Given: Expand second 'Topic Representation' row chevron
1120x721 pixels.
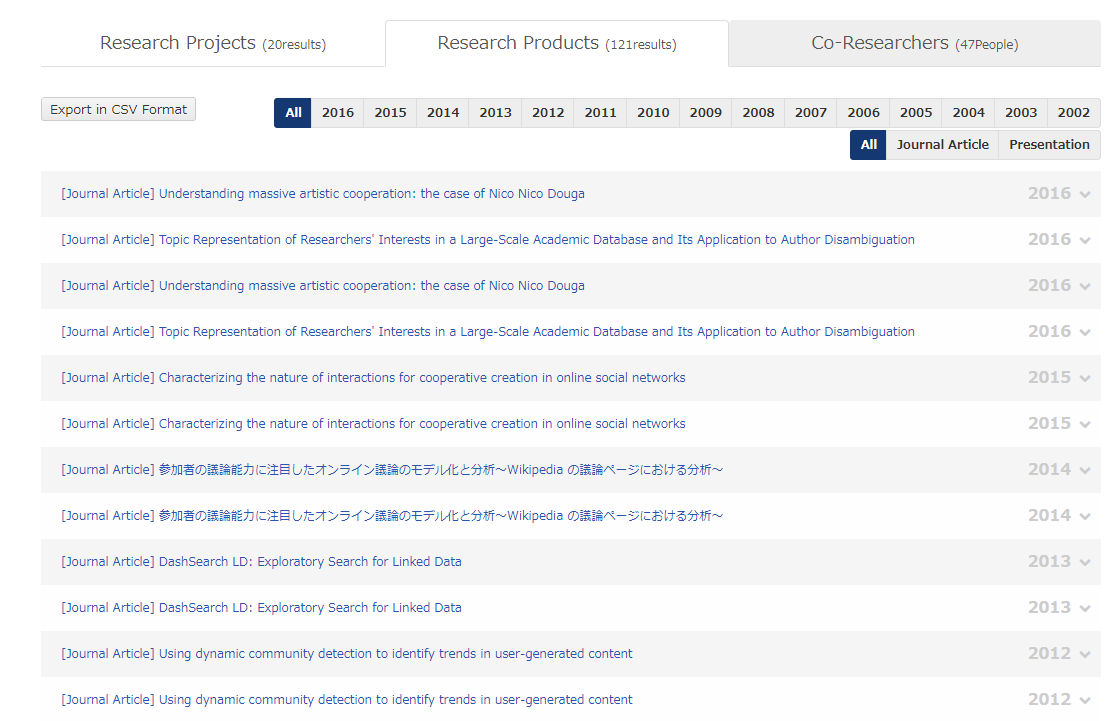Looking at the screenshot, I should point(1085,332).
